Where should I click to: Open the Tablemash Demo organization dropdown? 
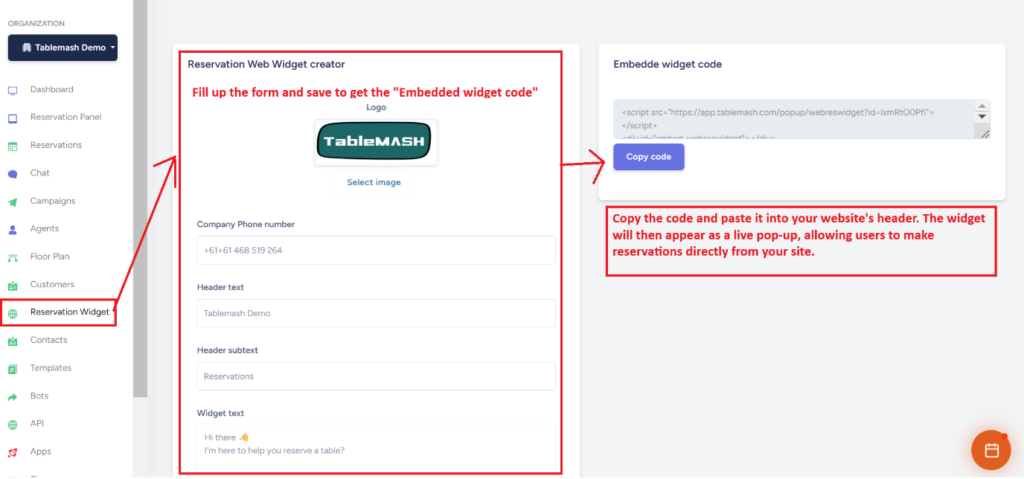coord(63,47)
